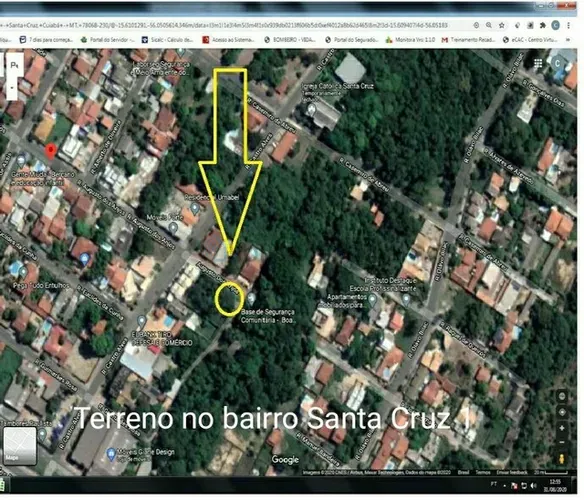584x500 pixels.
Task: Open the Google apps grid icon
Action: click(538, 63)
